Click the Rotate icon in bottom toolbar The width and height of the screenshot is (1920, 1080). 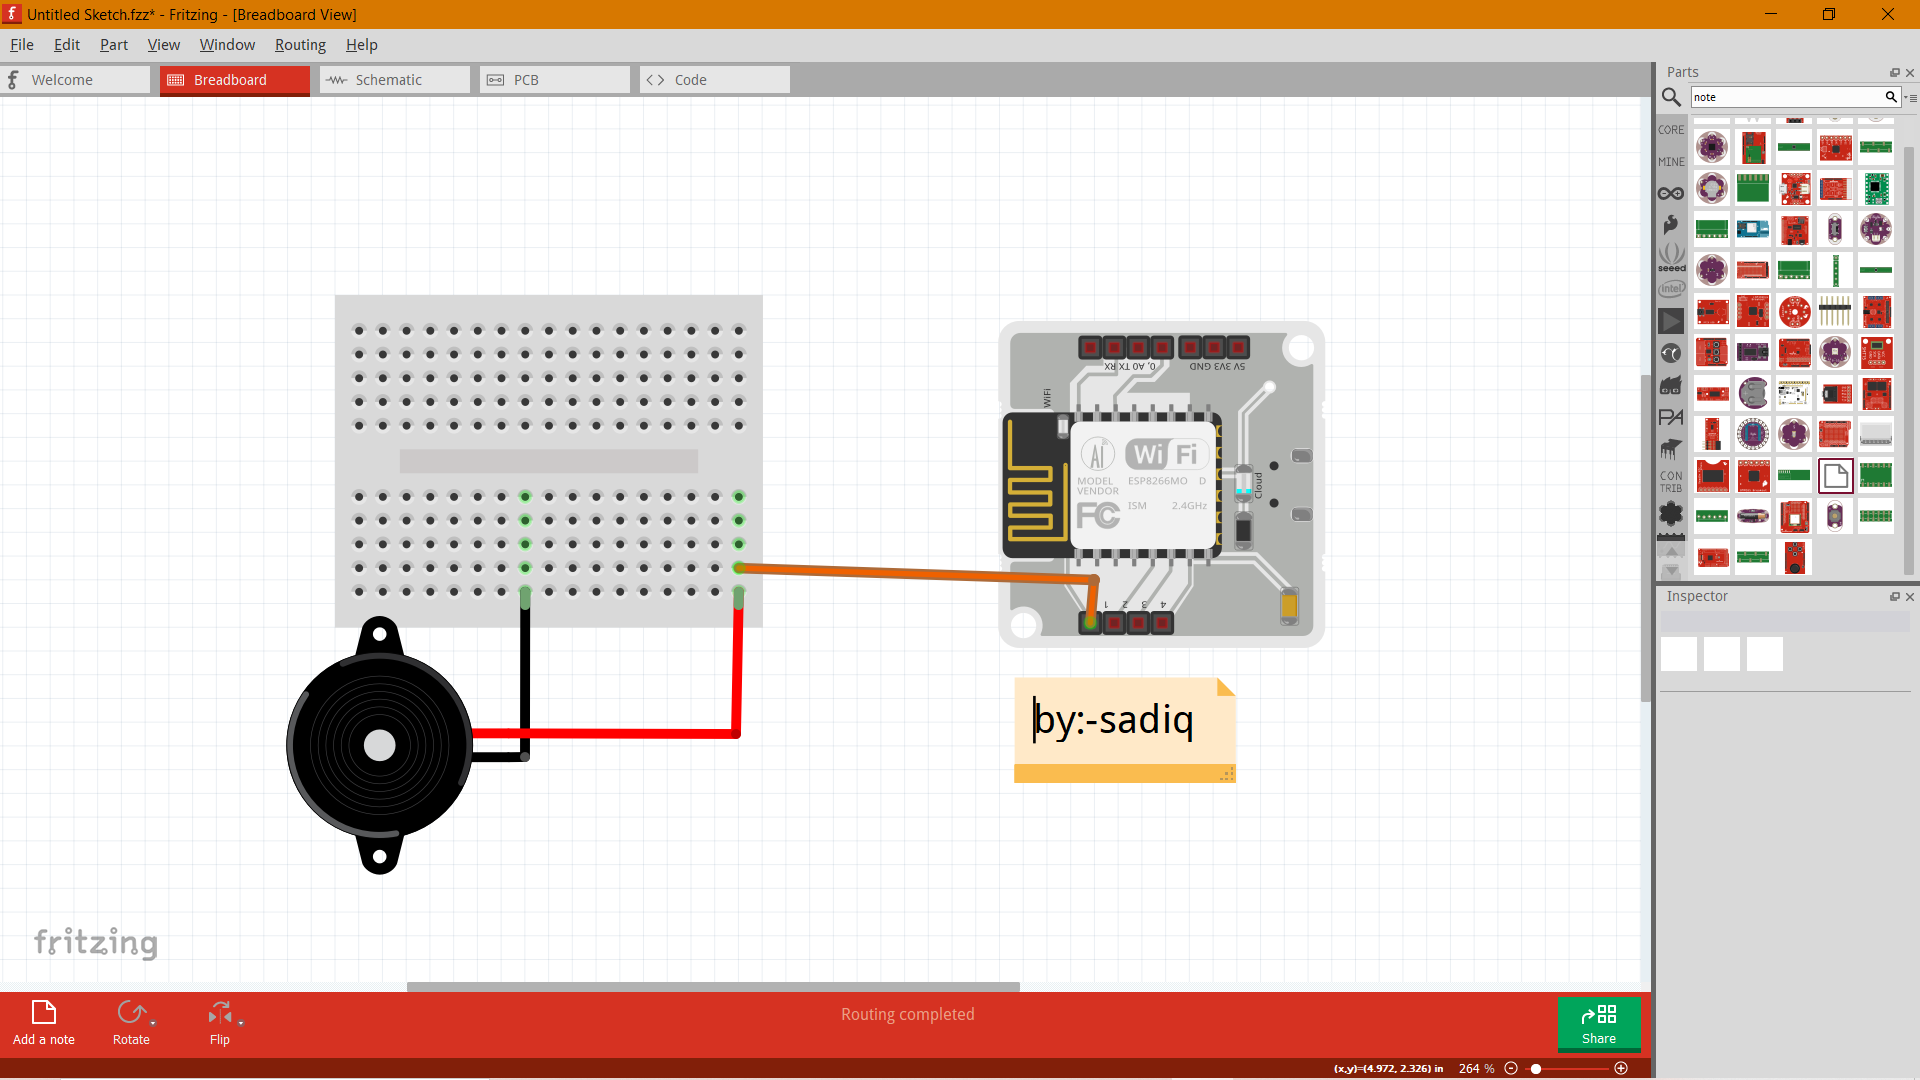[x=131, y=1013]
